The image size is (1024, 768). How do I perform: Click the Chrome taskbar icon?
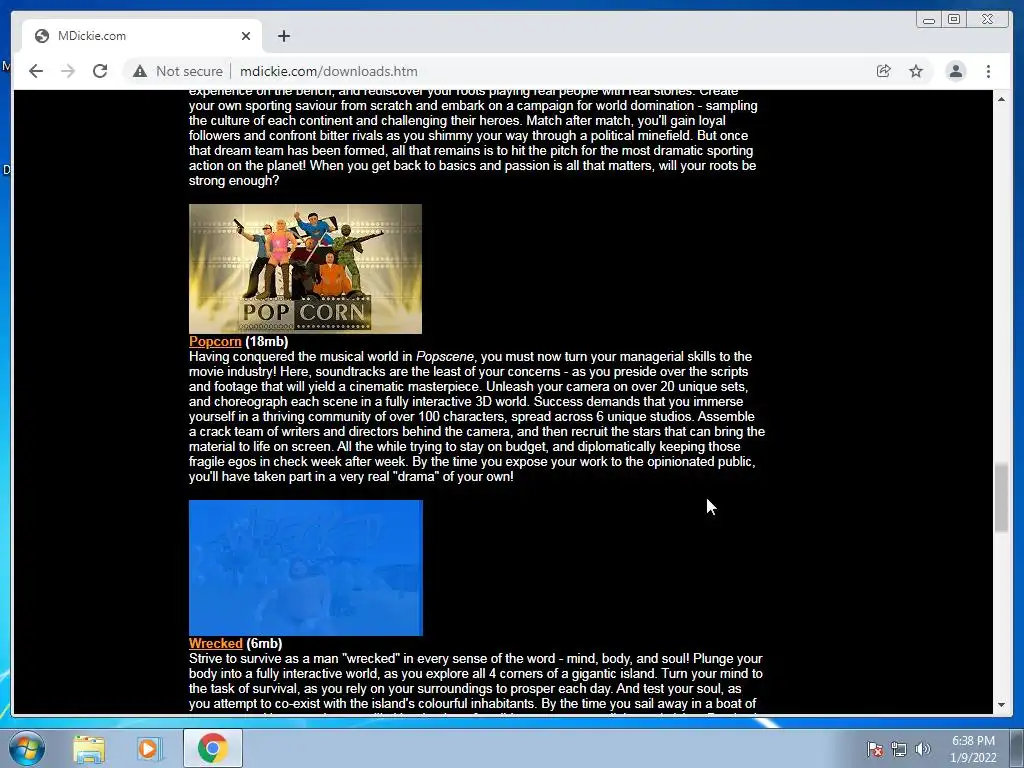click(x=213, y=748)
